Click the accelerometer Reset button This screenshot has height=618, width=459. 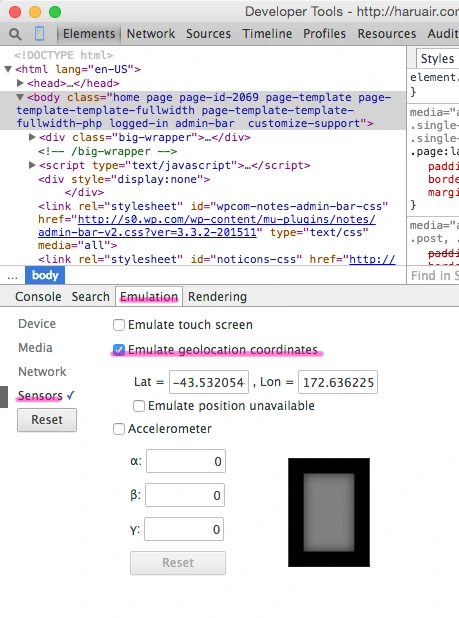pos(178,563)
